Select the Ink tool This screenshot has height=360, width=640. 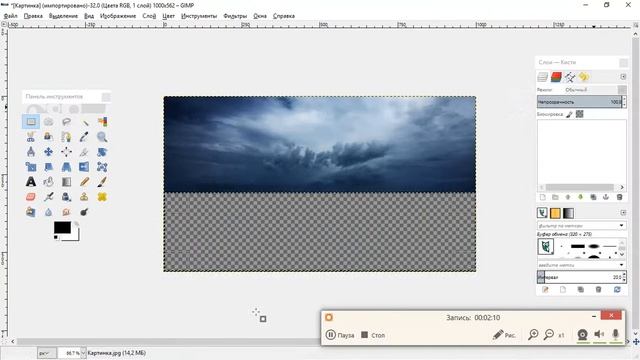(x=66, y=197)
